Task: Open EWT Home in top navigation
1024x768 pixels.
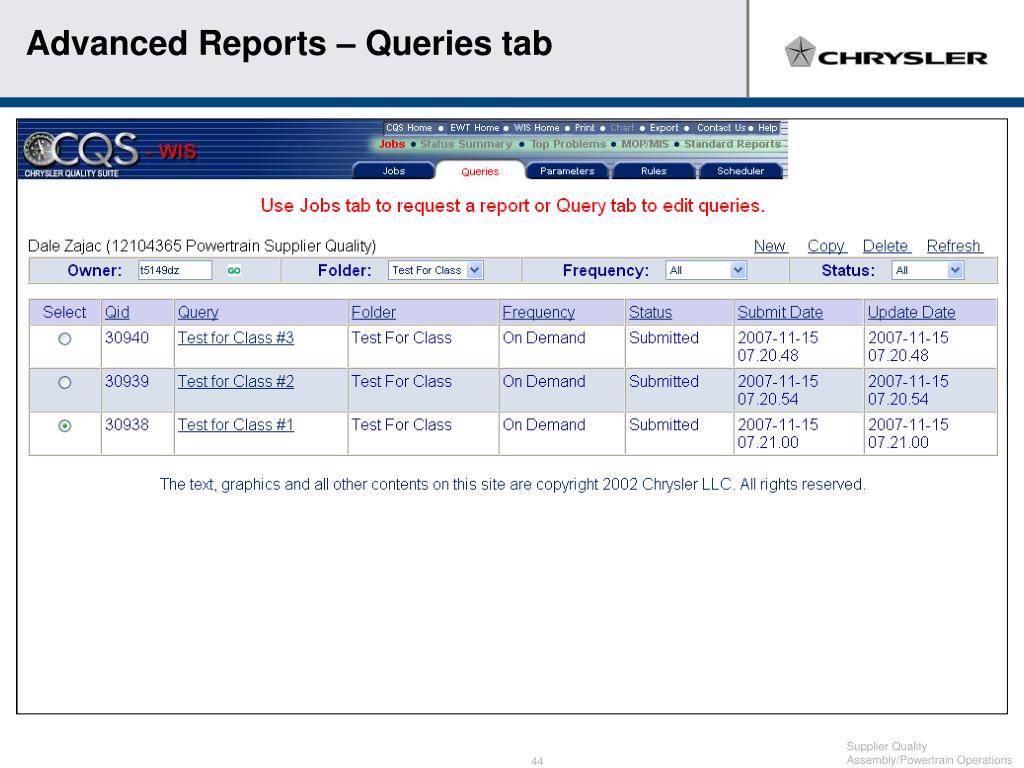Action: click(474, 128)
